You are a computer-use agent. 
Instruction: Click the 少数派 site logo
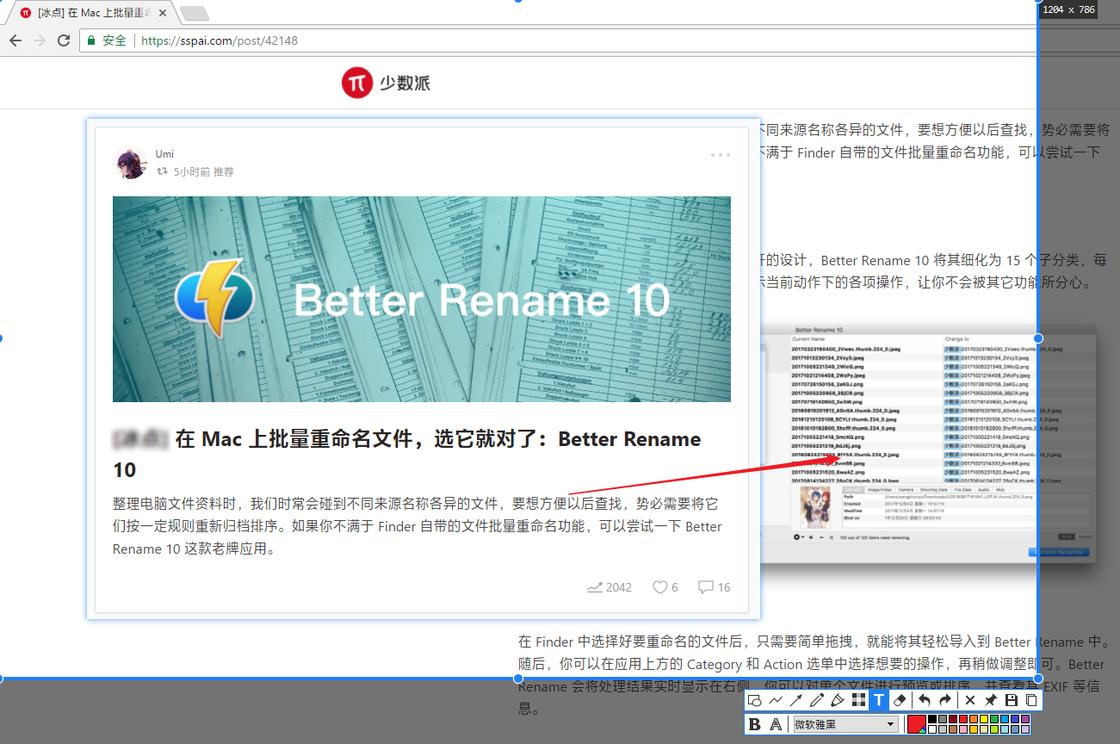pos(386,83)
